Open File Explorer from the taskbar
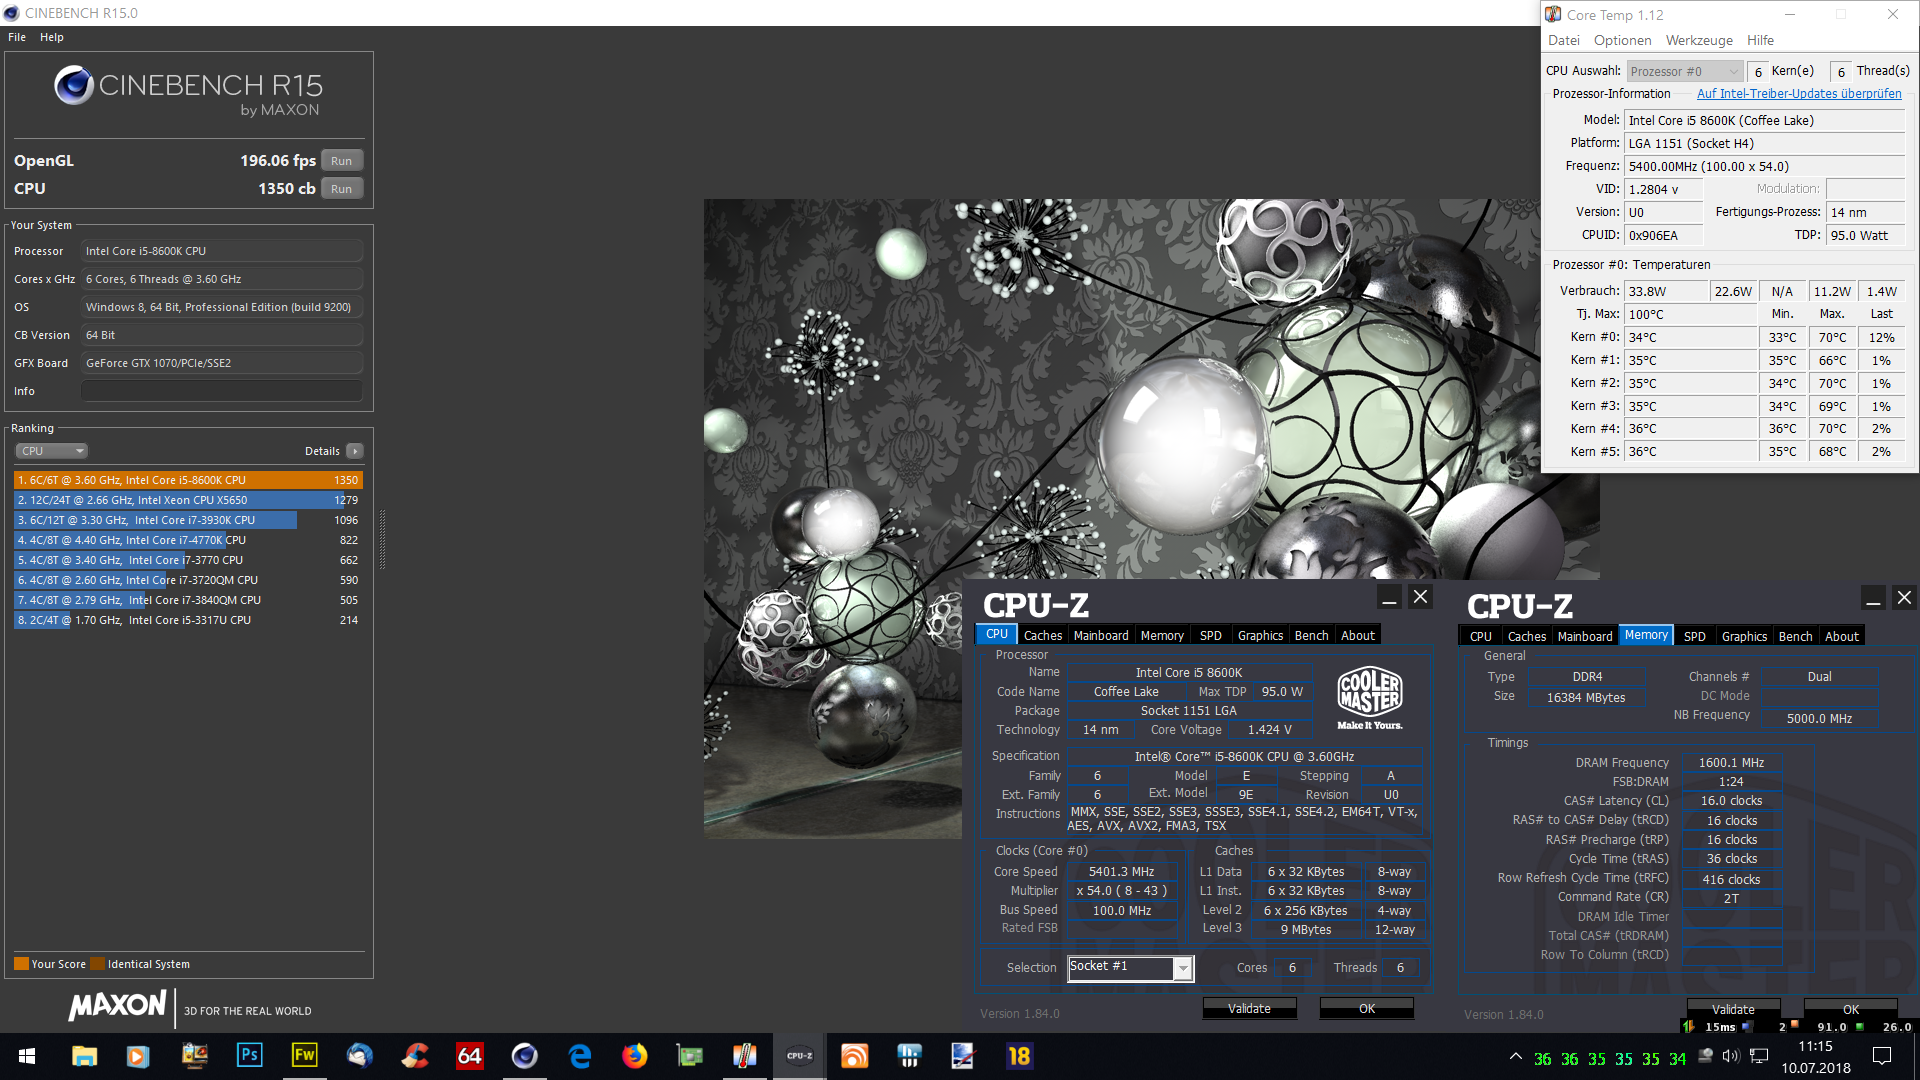Viewport: 1920px width, 1080px height. [84, 1056]
